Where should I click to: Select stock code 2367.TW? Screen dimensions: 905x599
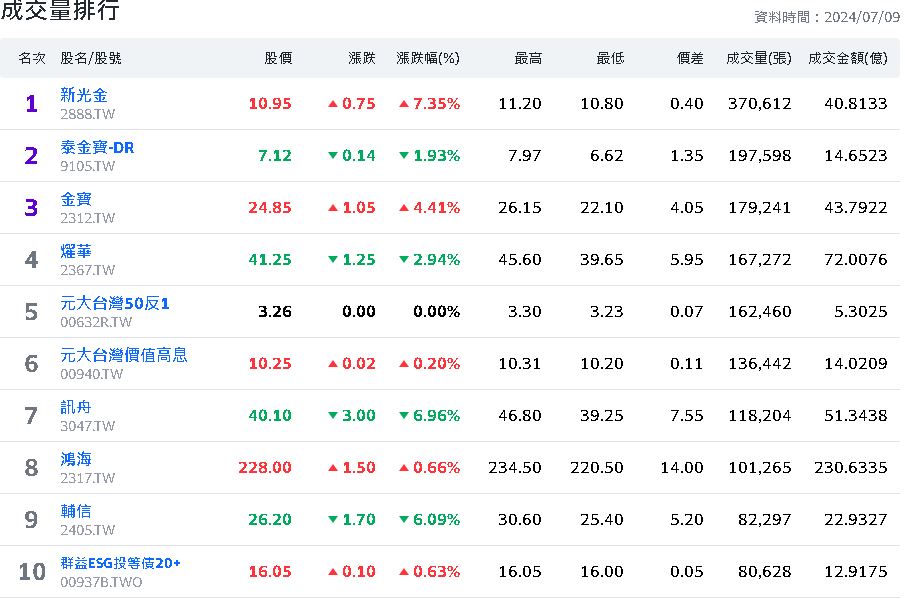click(x=87, y=270)
